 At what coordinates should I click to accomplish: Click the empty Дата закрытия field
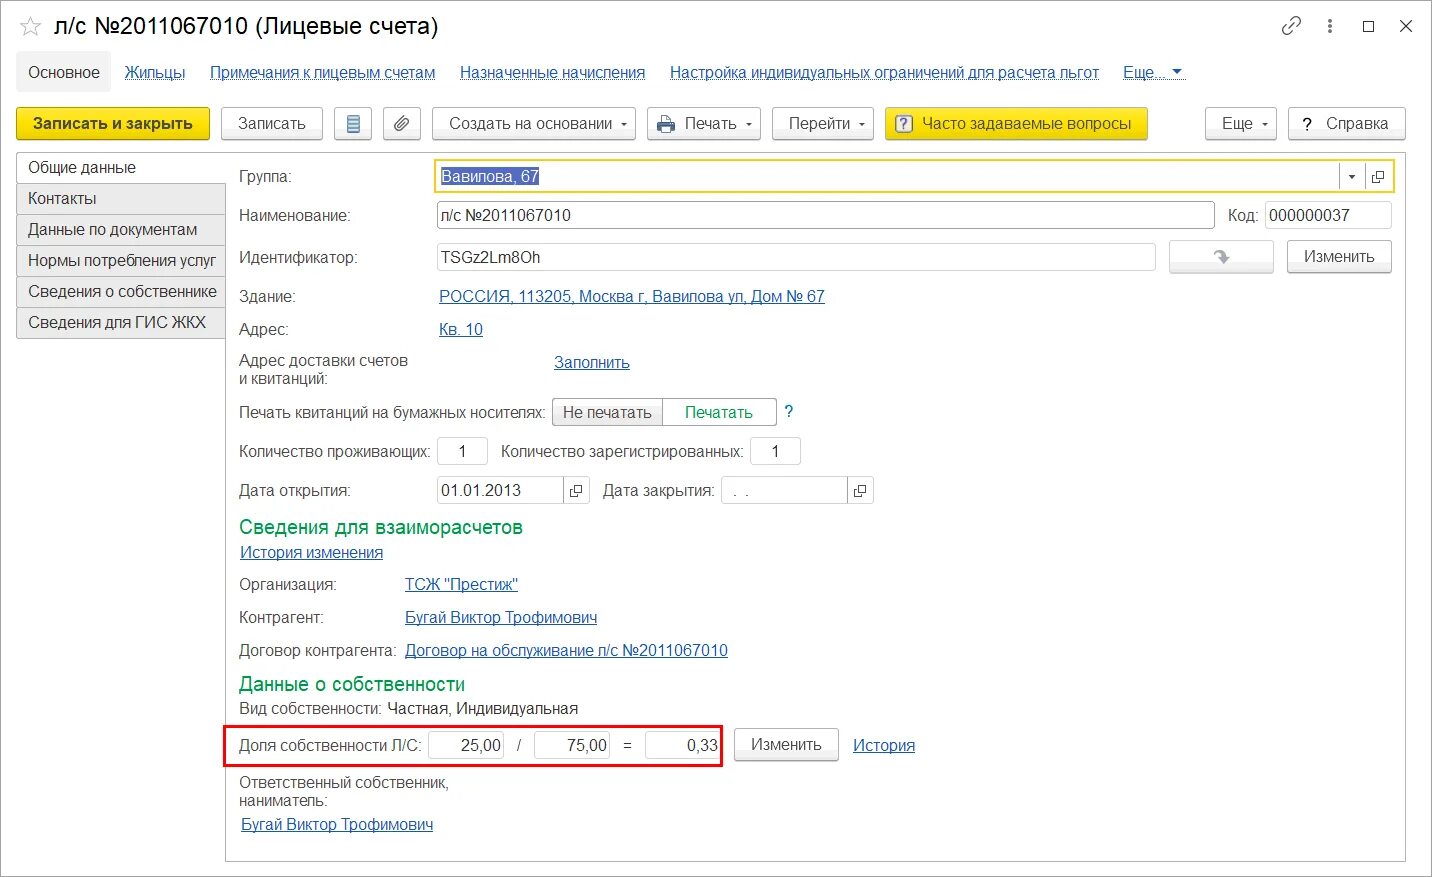[784, 491]
